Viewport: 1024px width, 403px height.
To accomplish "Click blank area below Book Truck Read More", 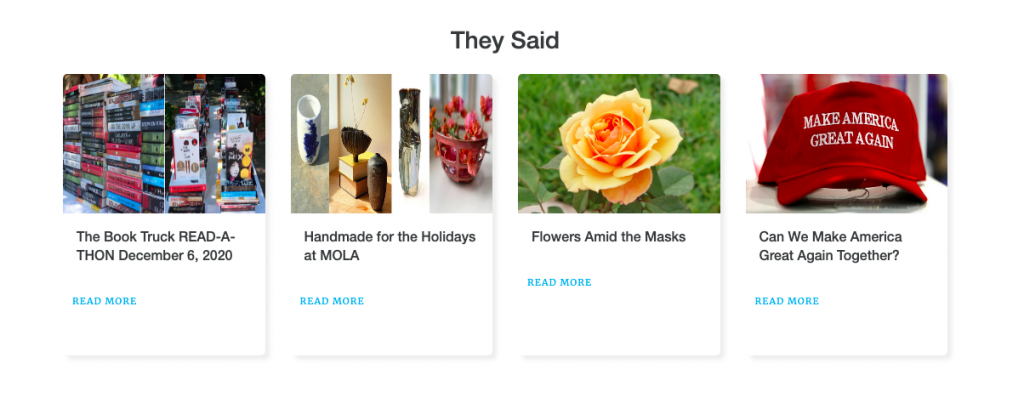I will [x=164, y=332].
